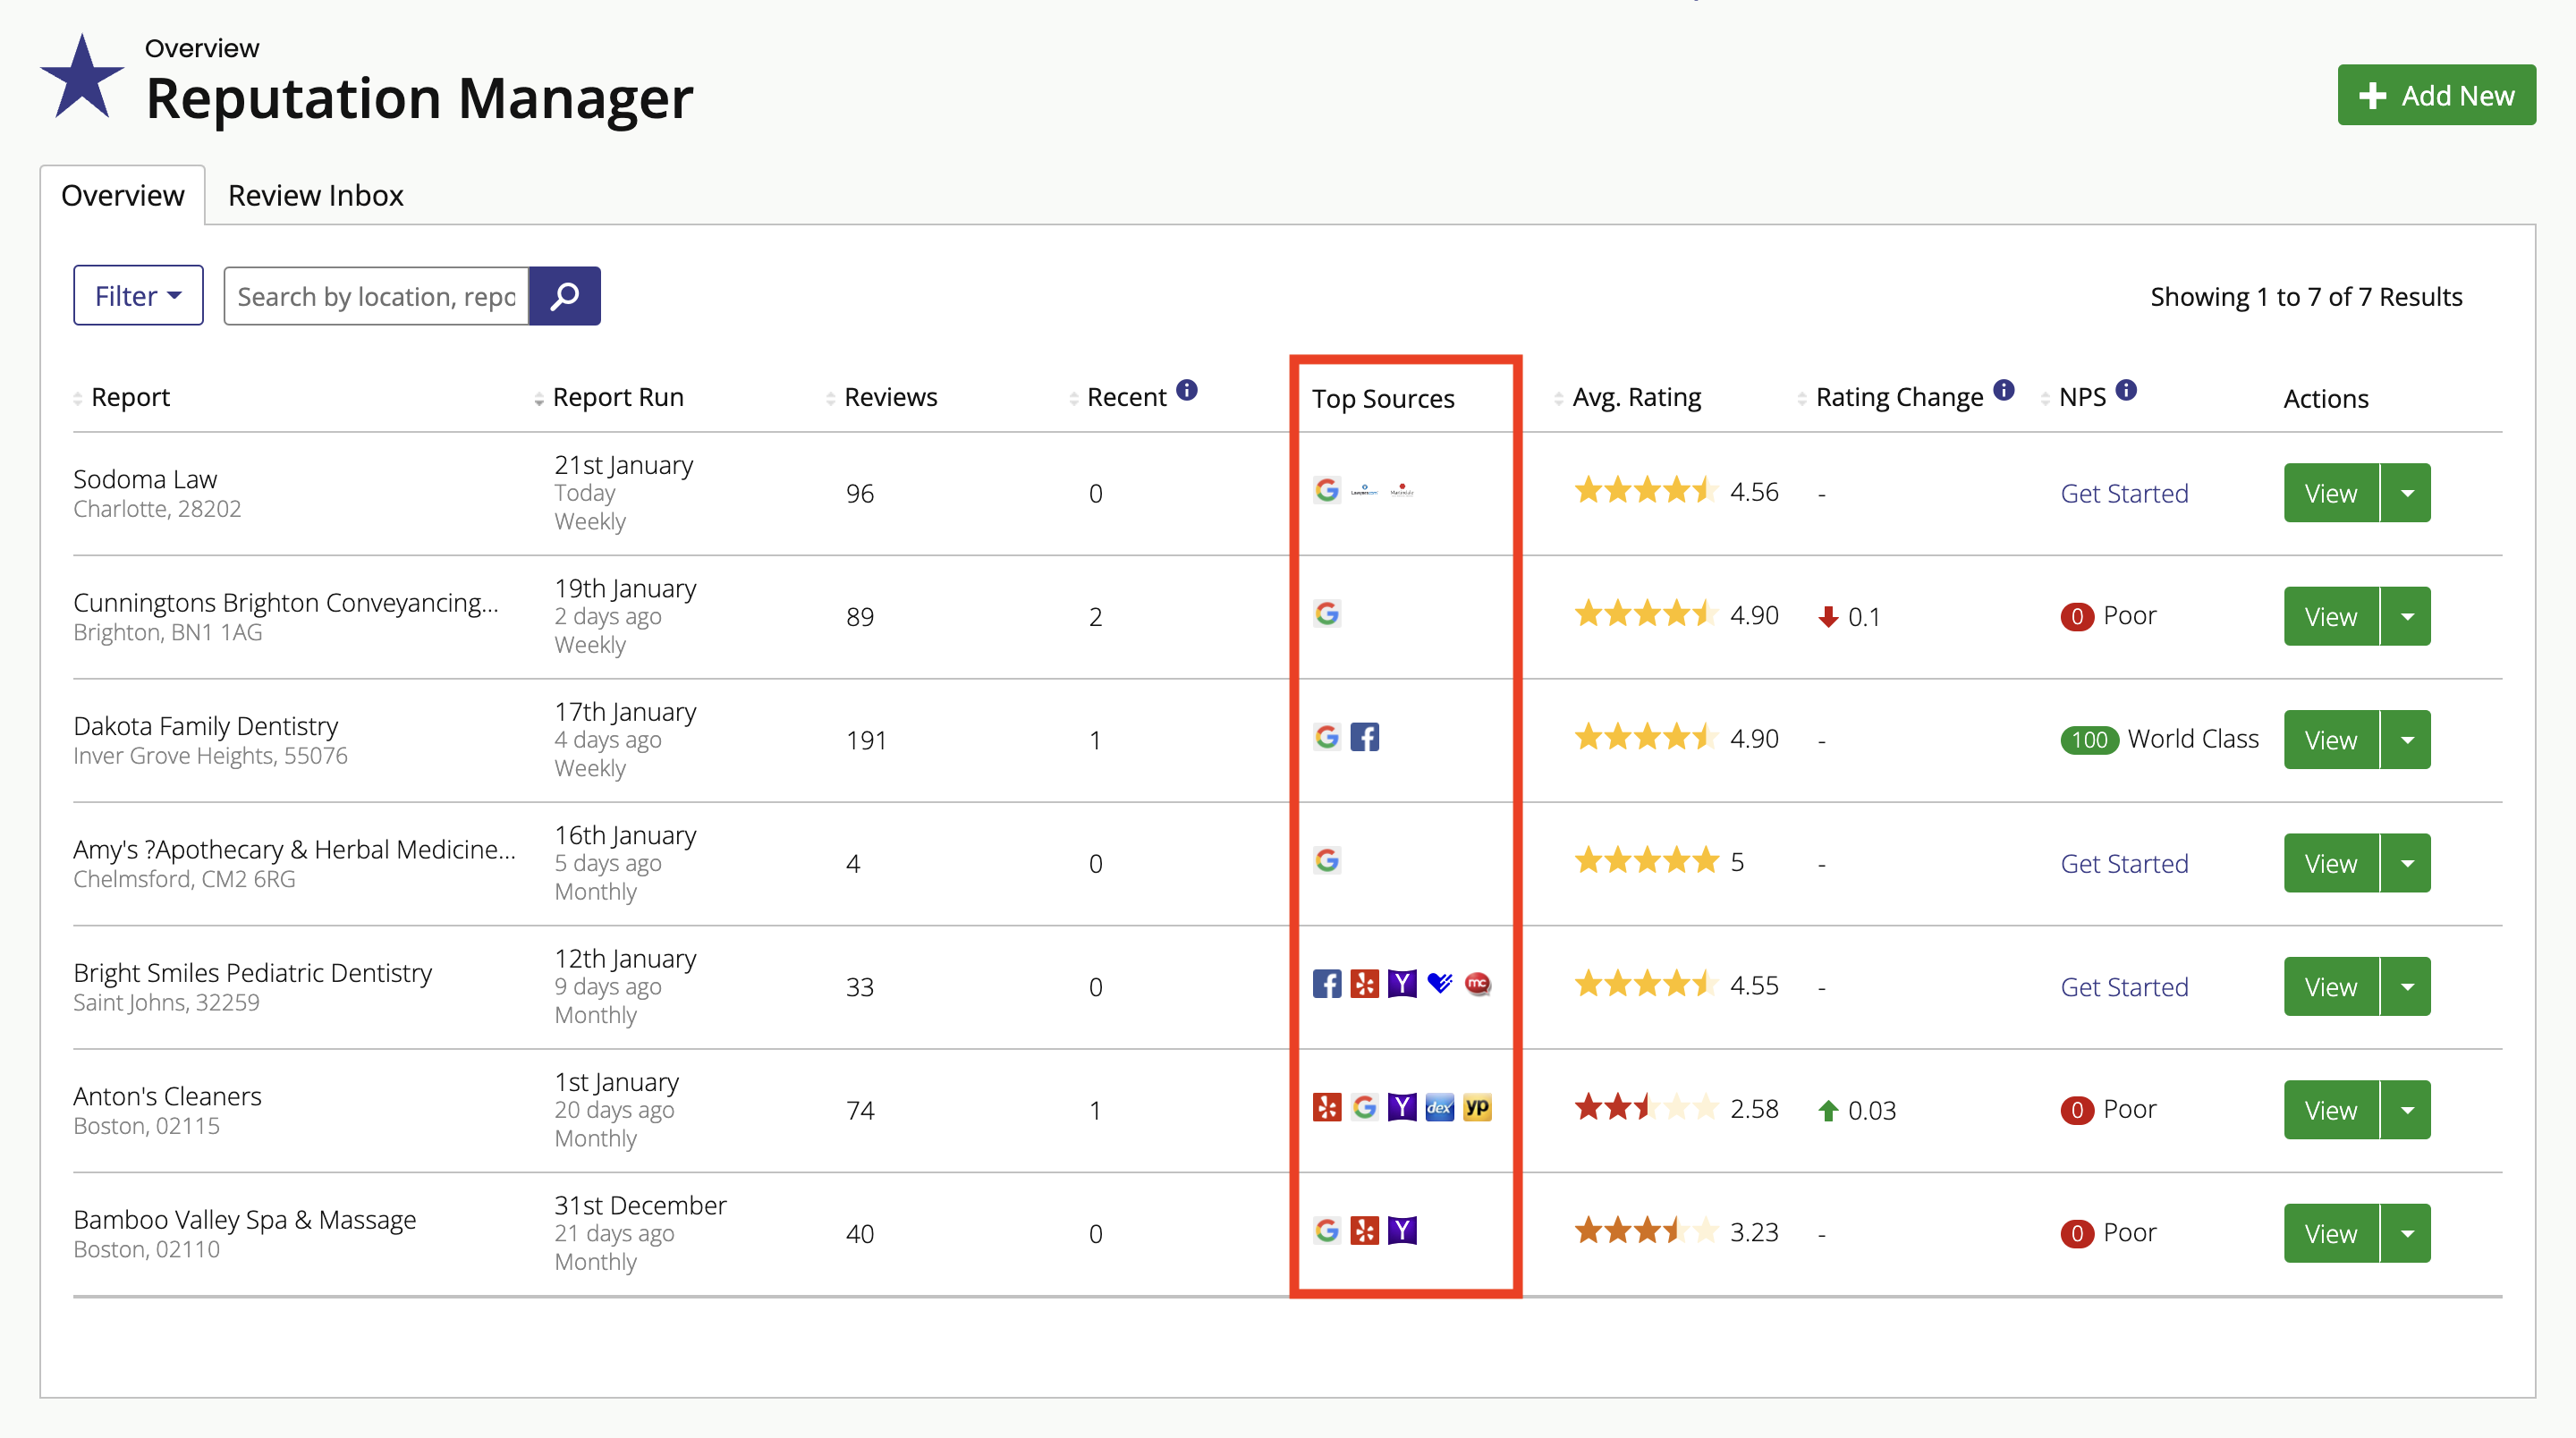Click YP icon in Anton's Cleaners row
The width and height of the screenshot is (2576, 1438).
1477,1107
